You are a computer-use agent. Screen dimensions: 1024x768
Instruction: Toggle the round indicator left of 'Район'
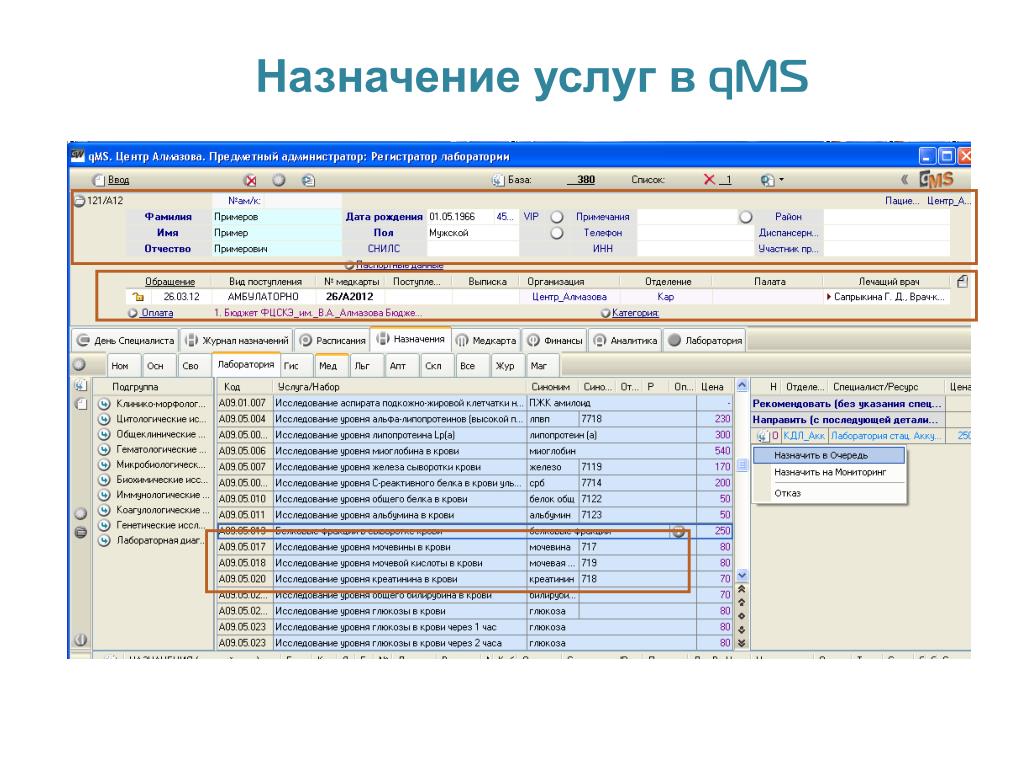pos(745,217)
